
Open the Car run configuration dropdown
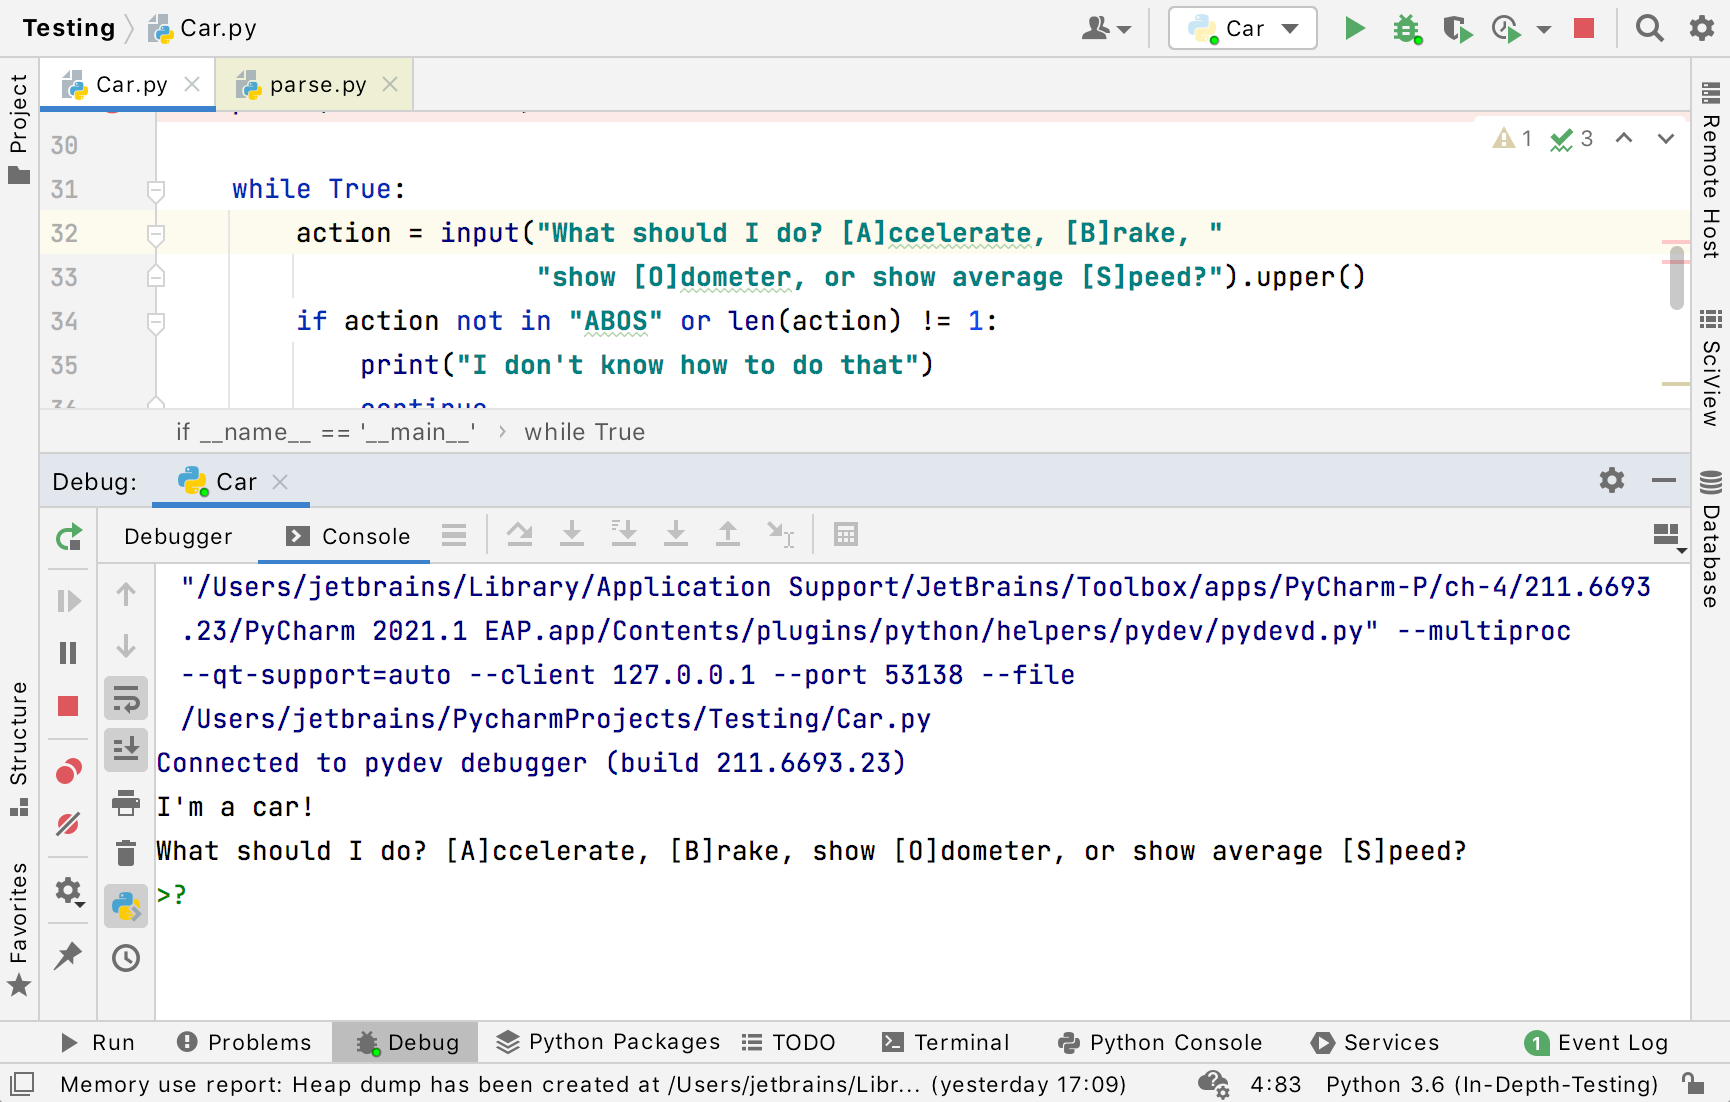point(1242,28)
